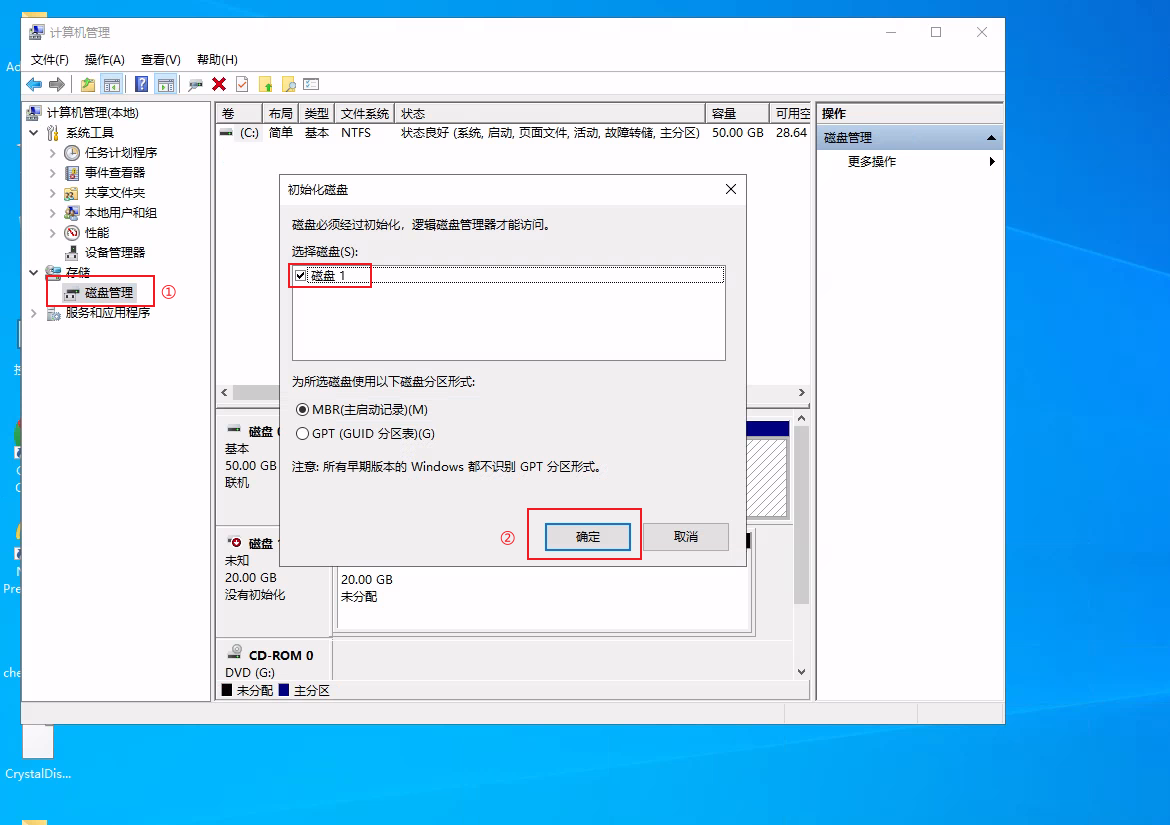This screenshot has height=825, width=1170.
Task: Click the Up one level folder icon
Action: tap(88, 84)
